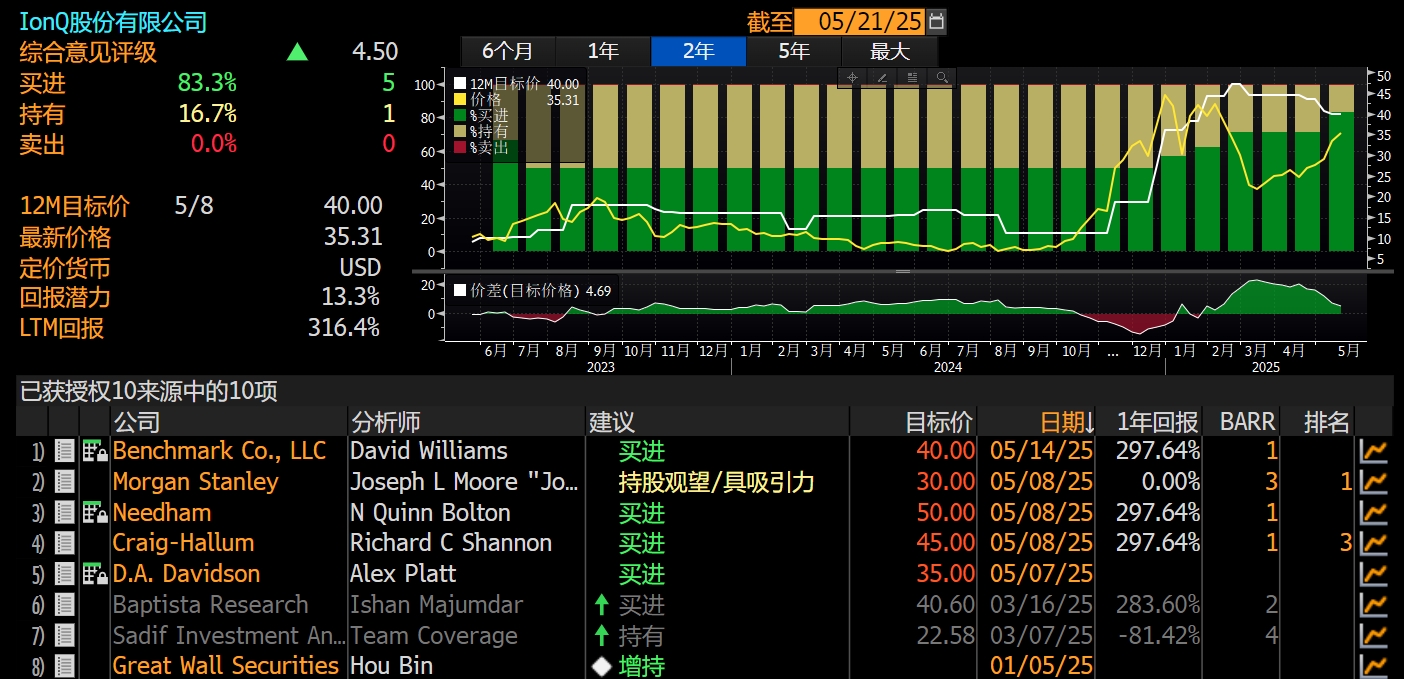The width and height of the screenshot is (1404, 679).
Task: Open the chart icon in Benchmark Co. row
Action: coord(1375,451)
